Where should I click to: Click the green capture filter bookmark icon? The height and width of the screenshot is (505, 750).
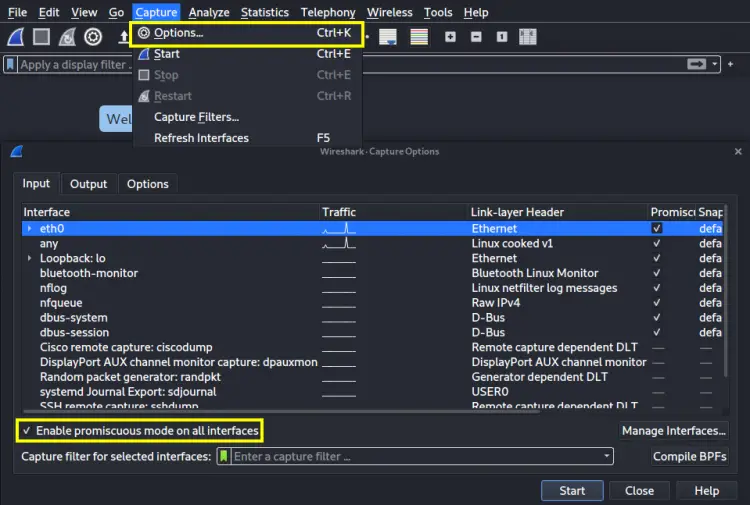223,456
